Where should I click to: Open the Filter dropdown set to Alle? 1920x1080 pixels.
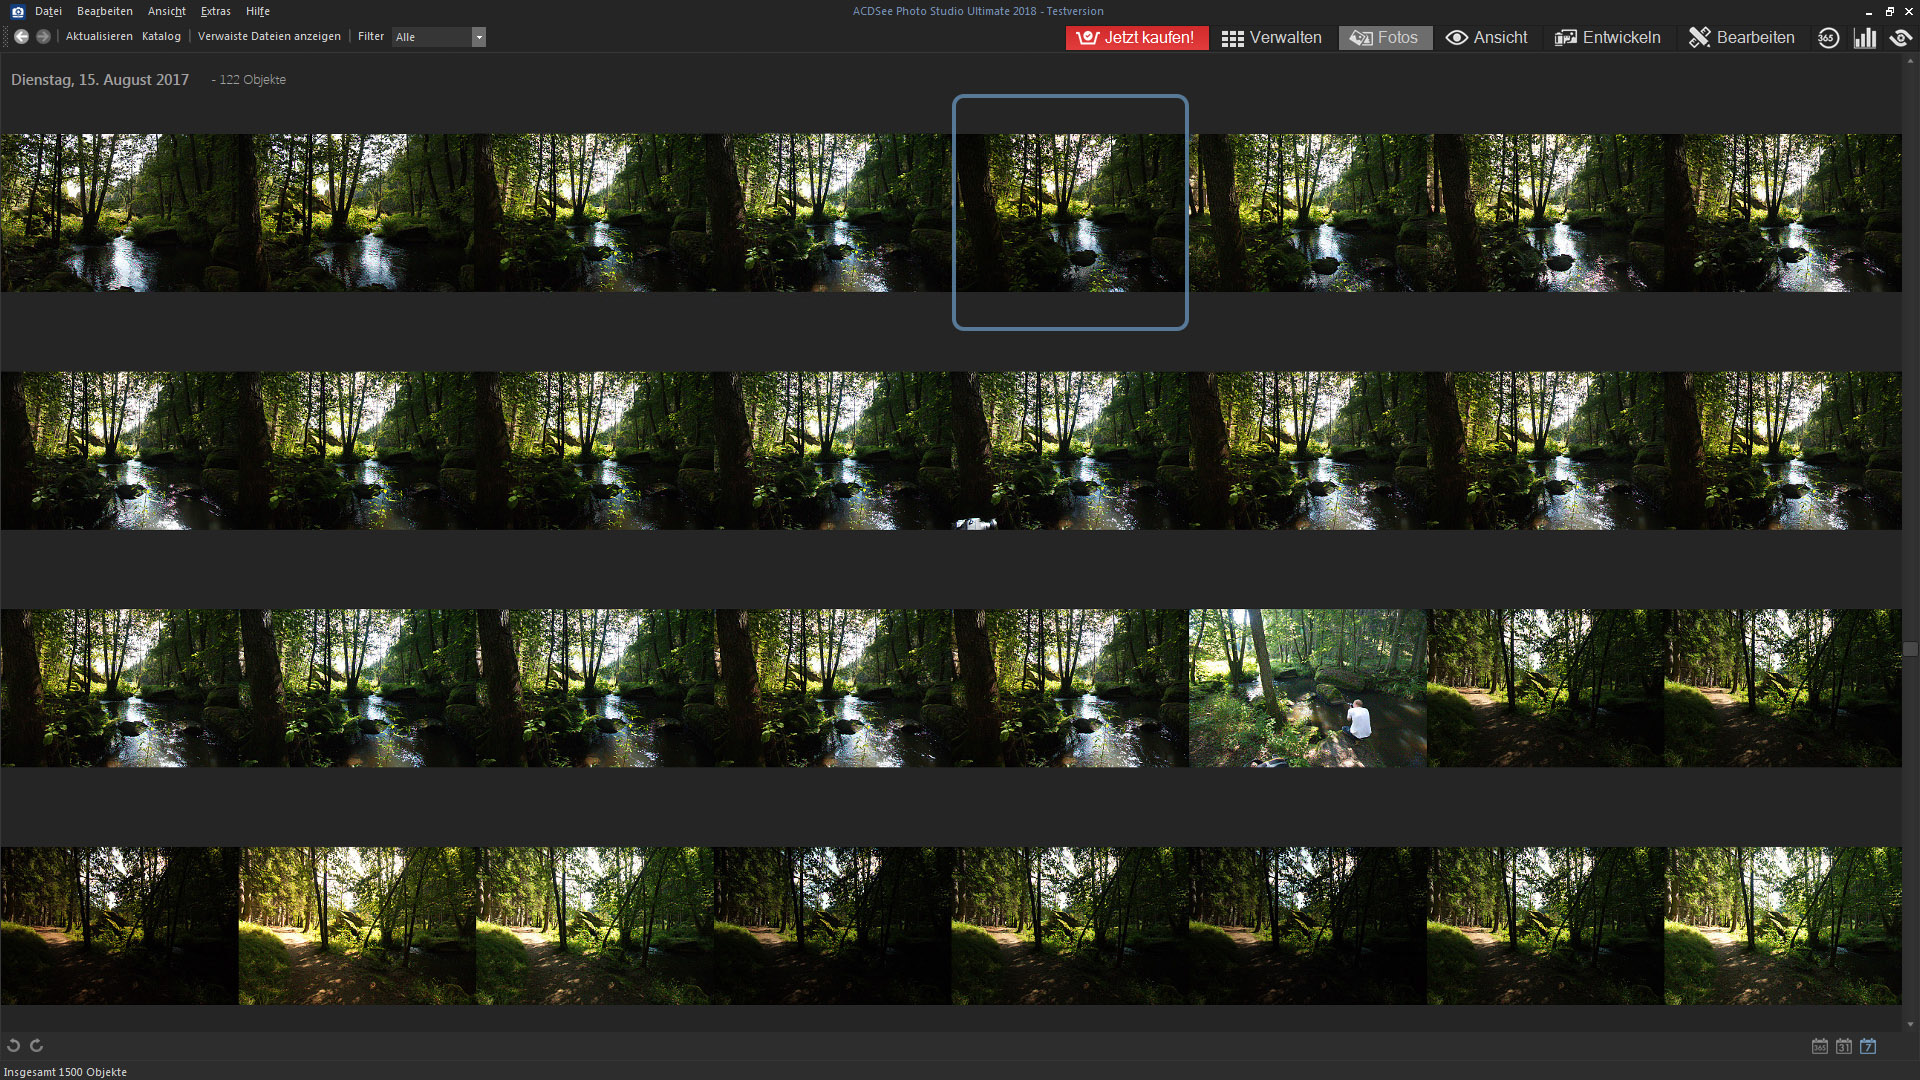(439, 37)
